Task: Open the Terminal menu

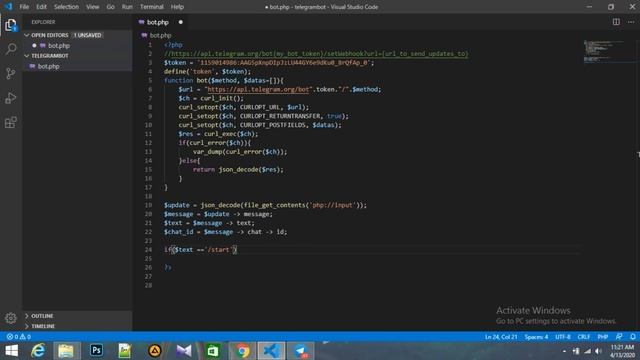Action: (151, 7)
